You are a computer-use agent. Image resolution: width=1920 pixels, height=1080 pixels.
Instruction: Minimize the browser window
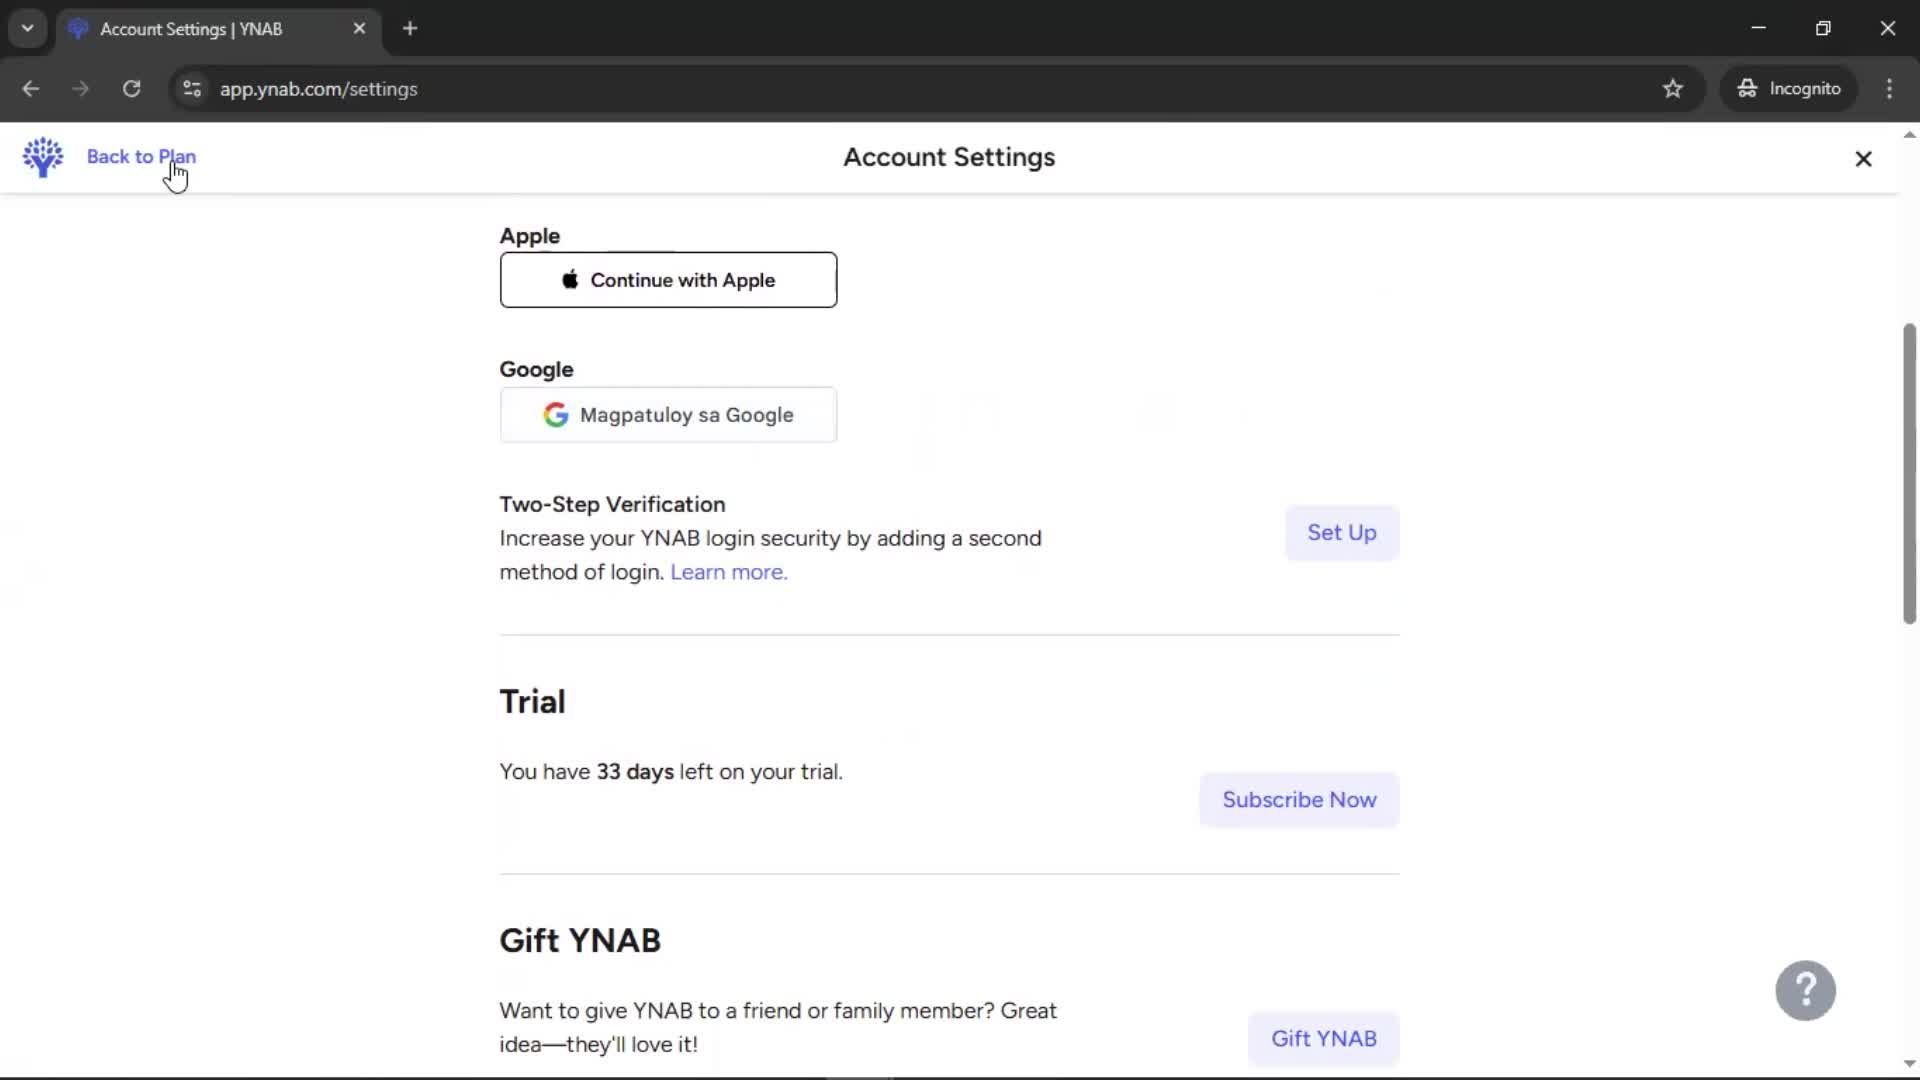coord(1759,28)
